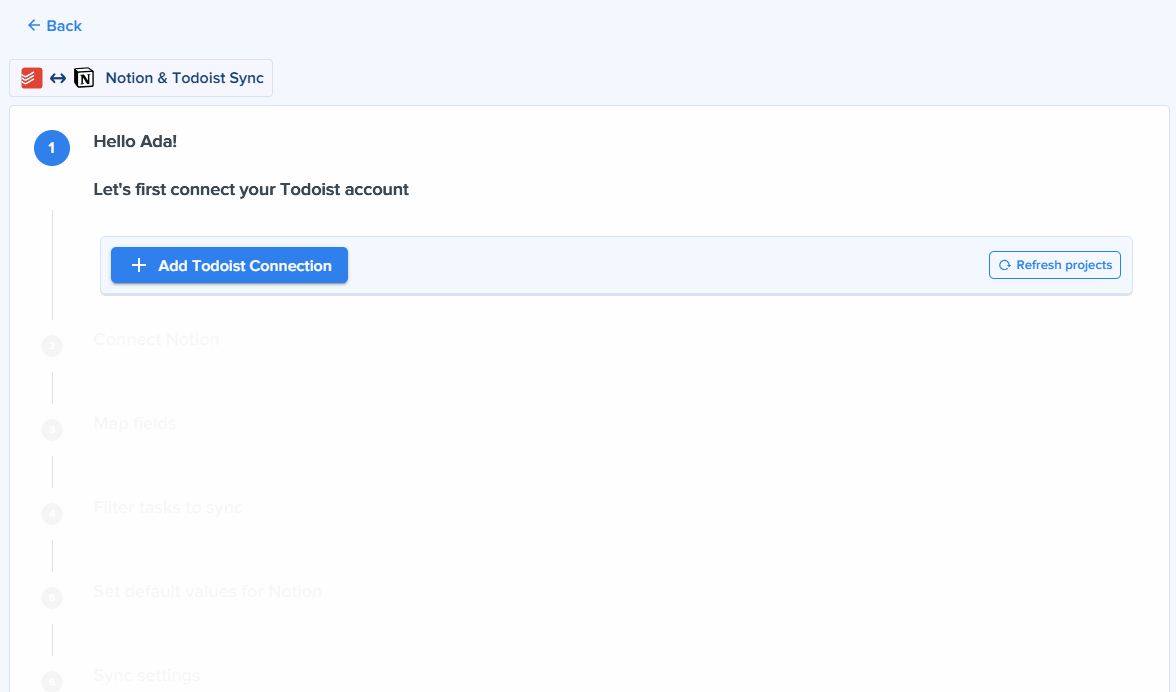Select step 4 circle indicator

coord(52,514)
